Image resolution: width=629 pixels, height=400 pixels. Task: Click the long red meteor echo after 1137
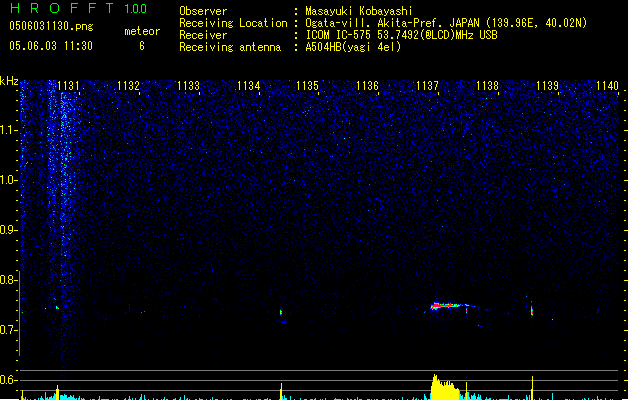tap(451, 306)
